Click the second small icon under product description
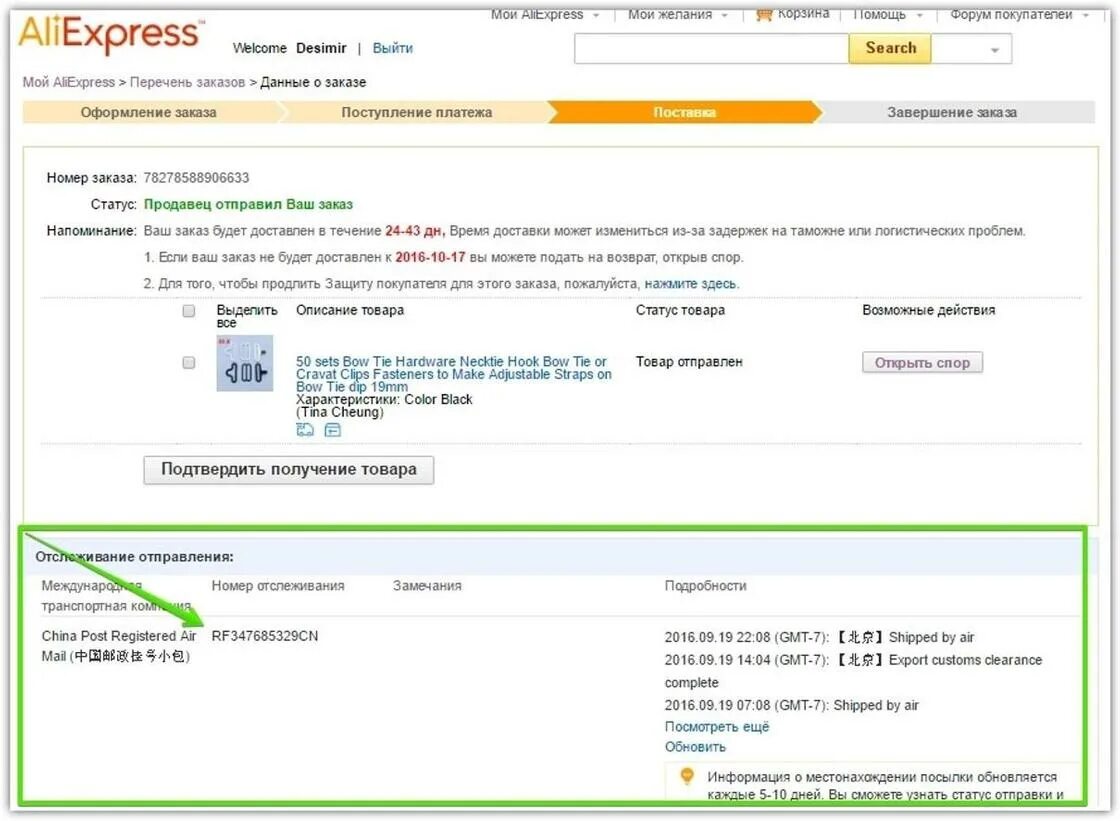The image size is (1120, 821). click(x=333, y=429)
